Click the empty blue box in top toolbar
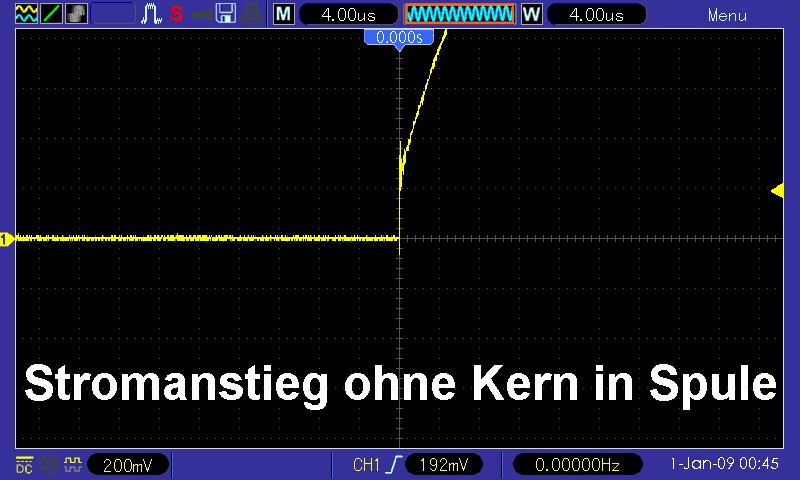The image size is (800, 480). [113, 14]
